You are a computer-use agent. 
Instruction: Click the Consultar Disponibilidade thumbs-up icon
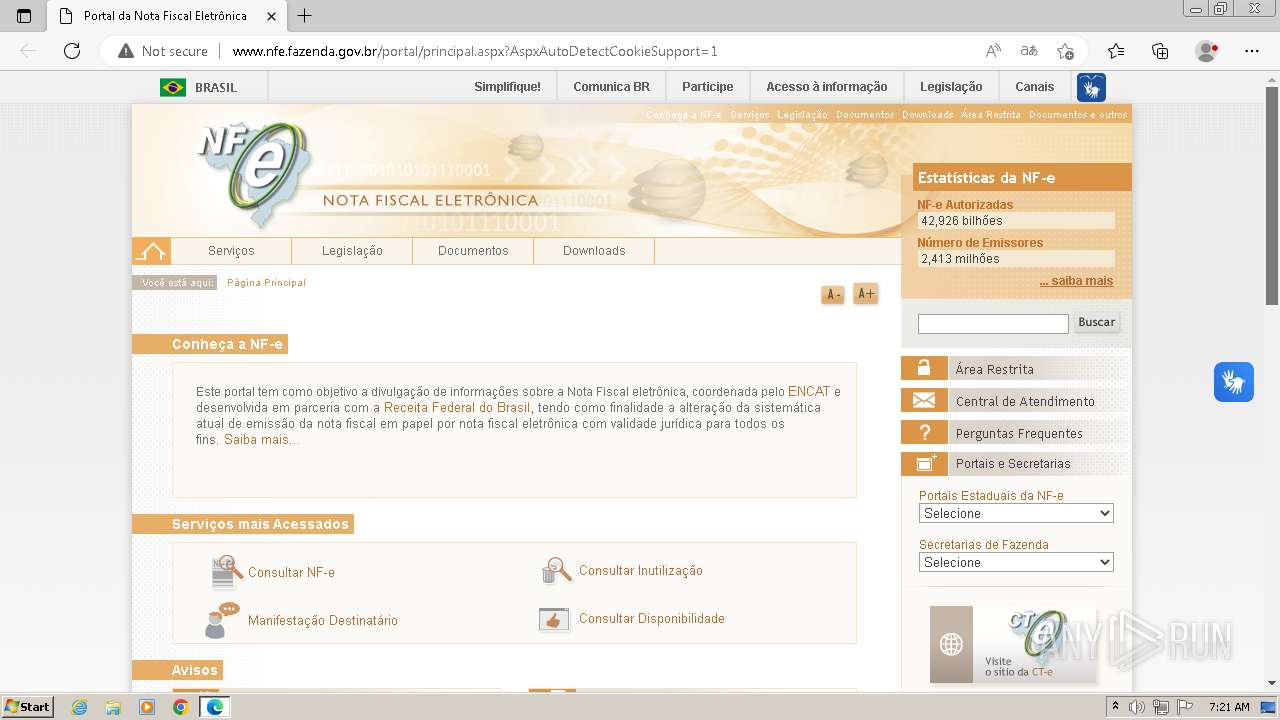point(554,619)
